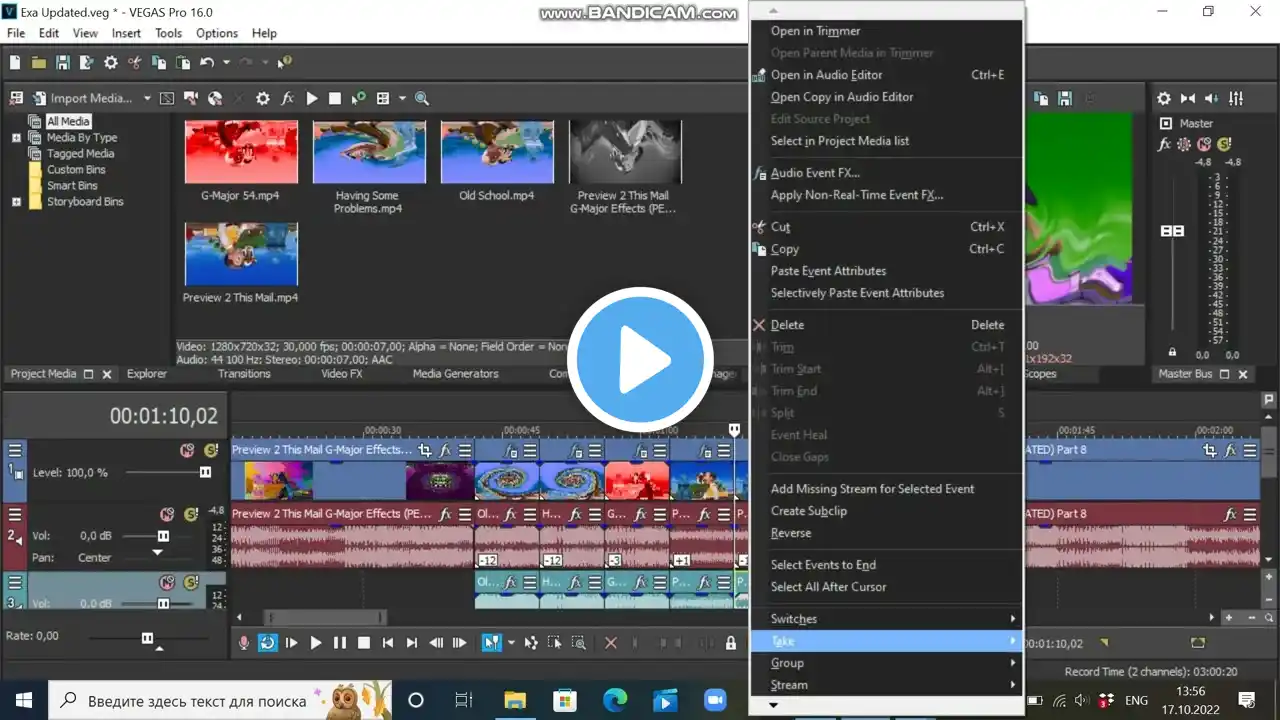Viewport: 1280px width, 720px height.
Task: Click the What's This help cursor icon
Action: coord(285,63)
